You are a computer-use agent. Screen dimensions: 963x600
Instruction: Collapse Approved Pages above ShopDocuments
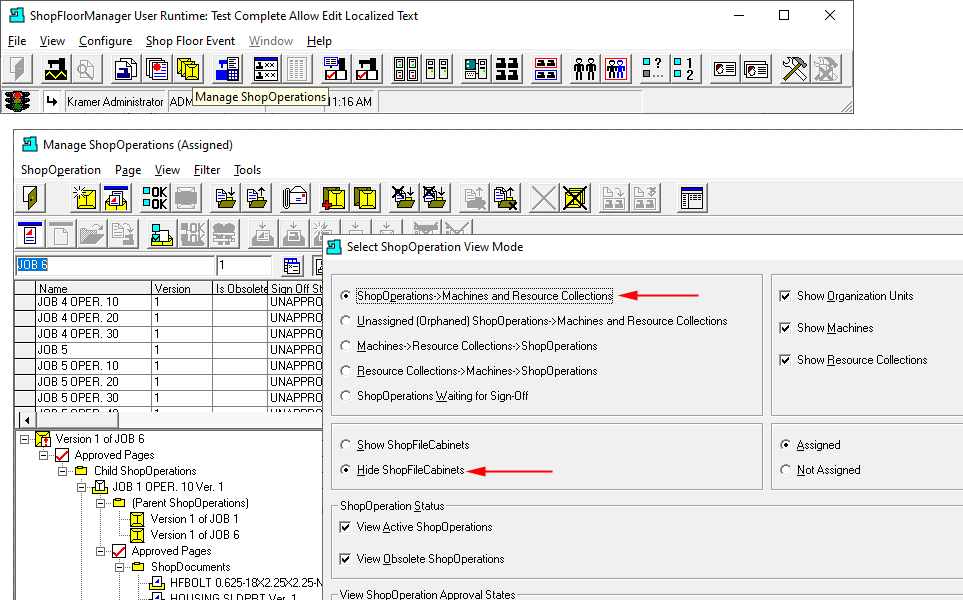pos(101,551)
